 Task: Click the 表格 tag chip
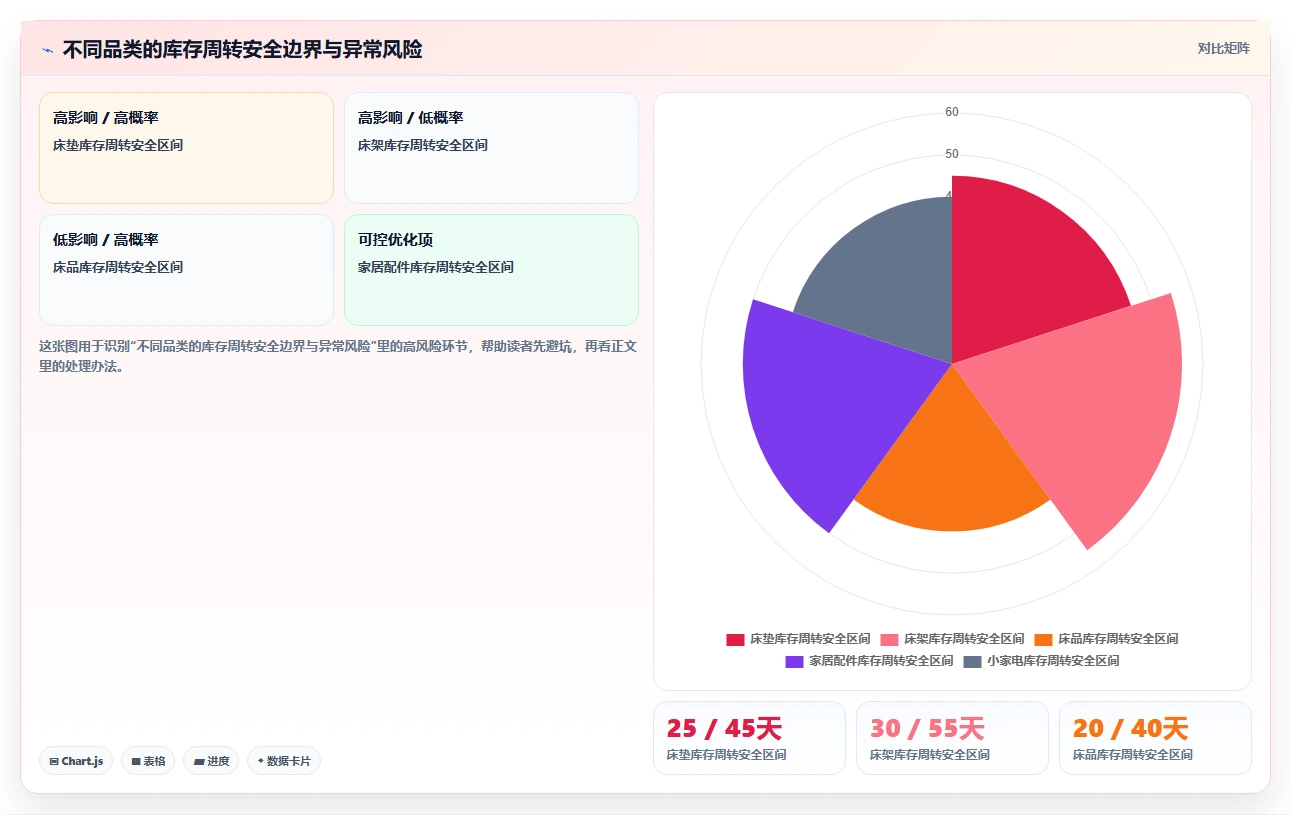pyautogui.click(x=148, y=761)
